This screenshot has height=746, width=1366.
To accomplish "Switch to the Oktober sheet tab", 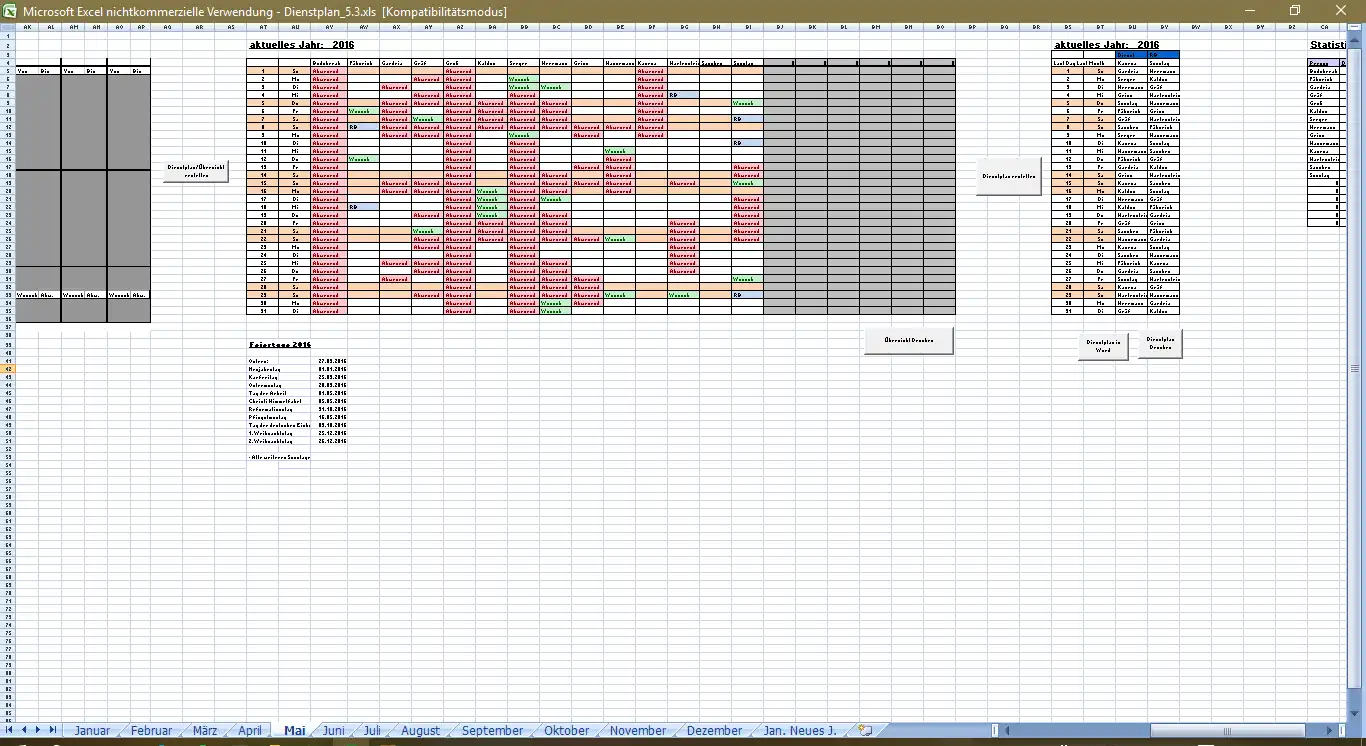I will 567,731.
